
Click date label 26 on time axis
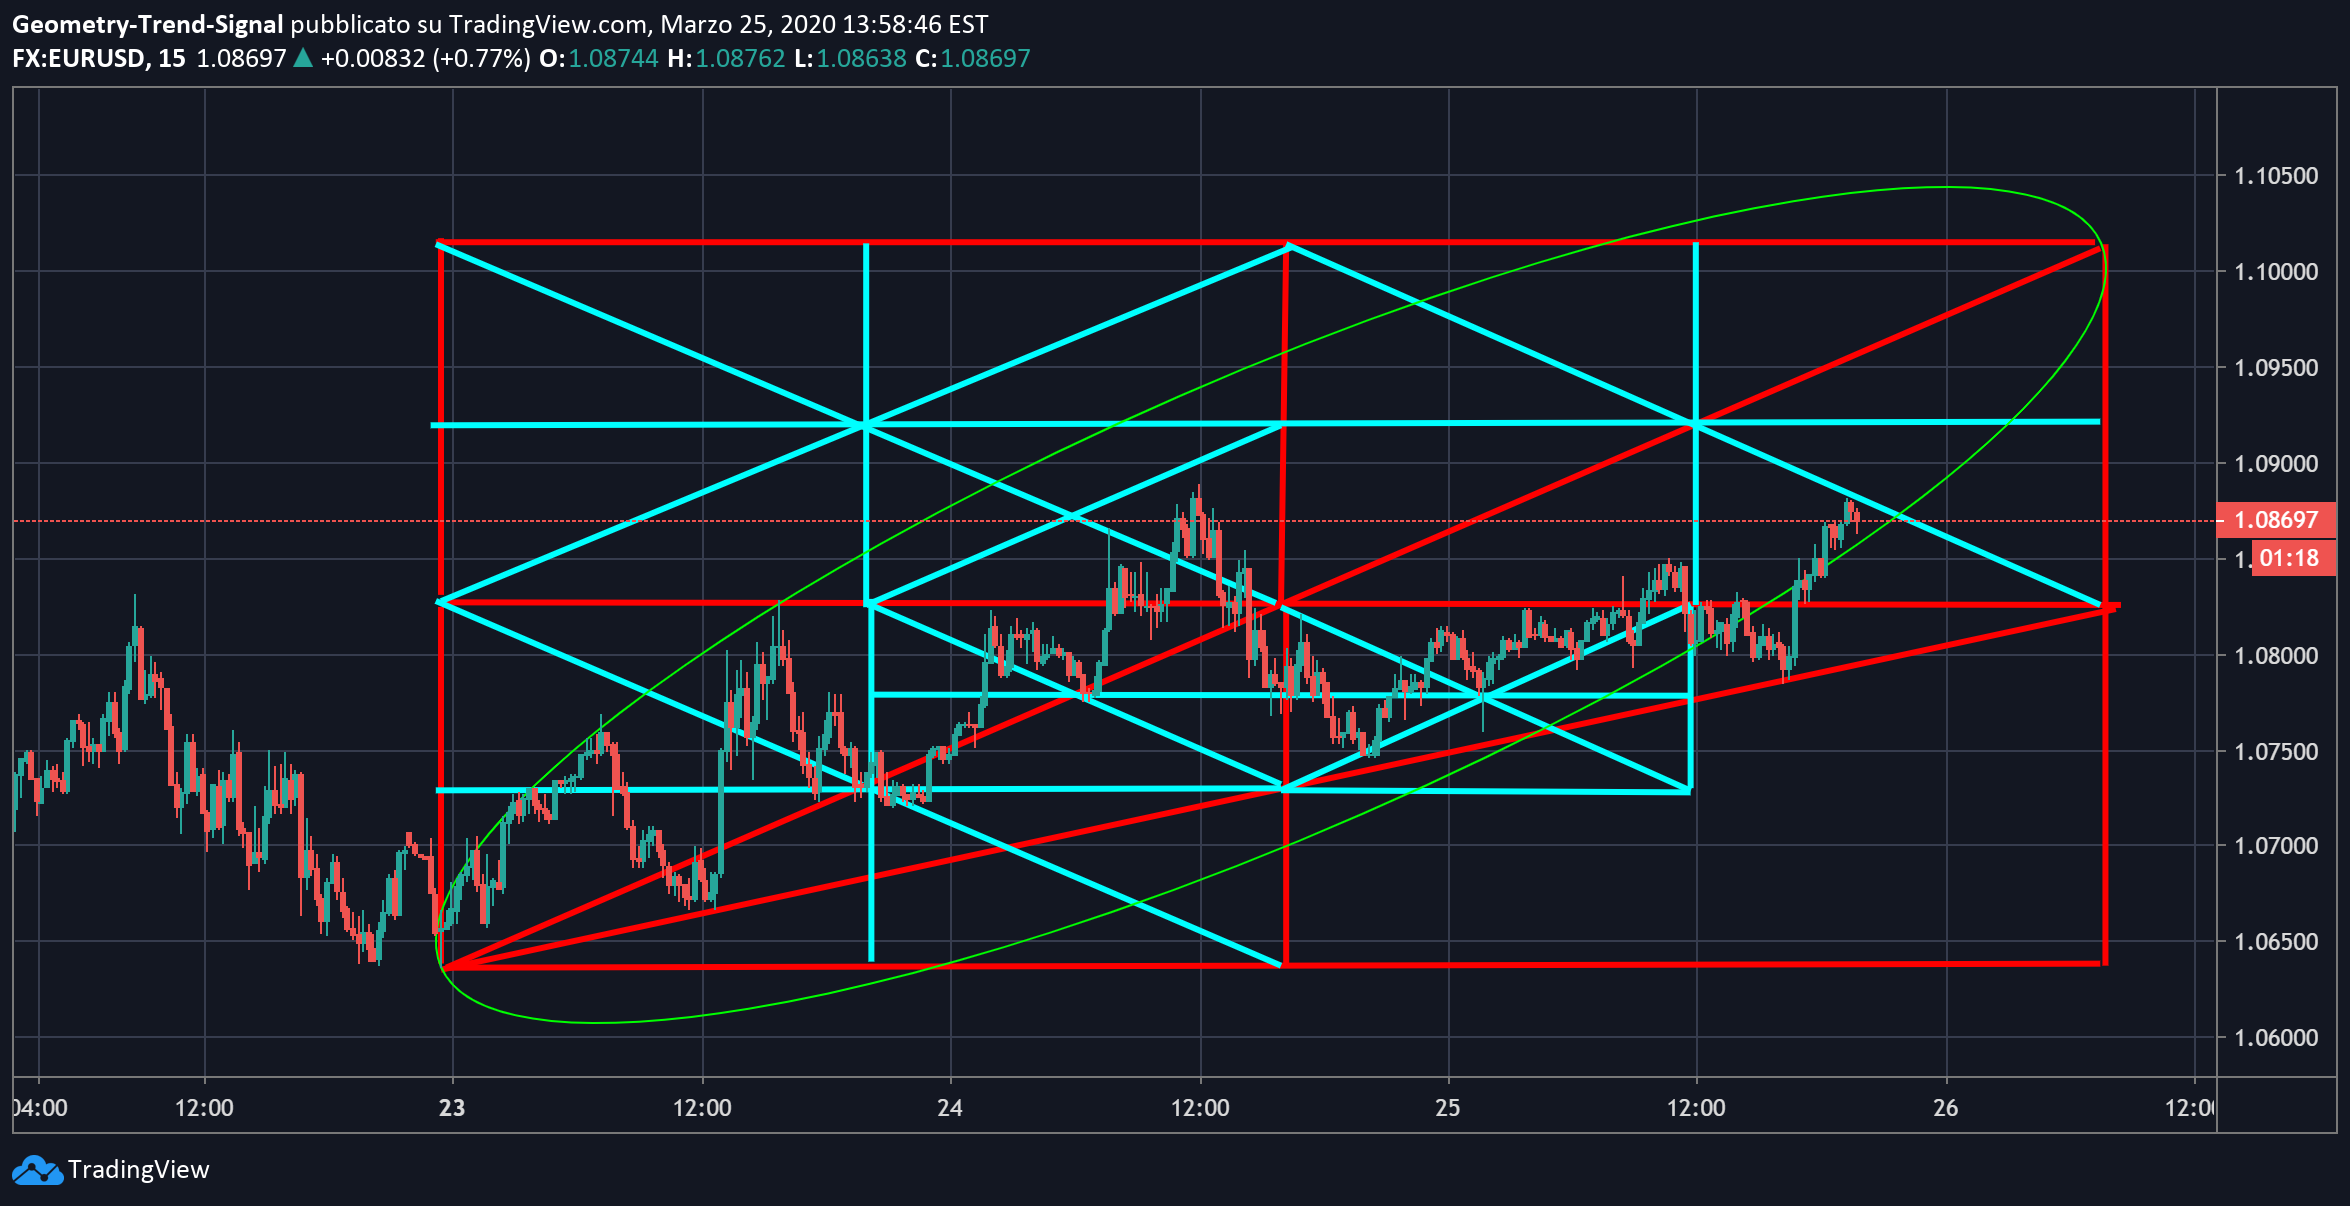tap(1945, 1108)
